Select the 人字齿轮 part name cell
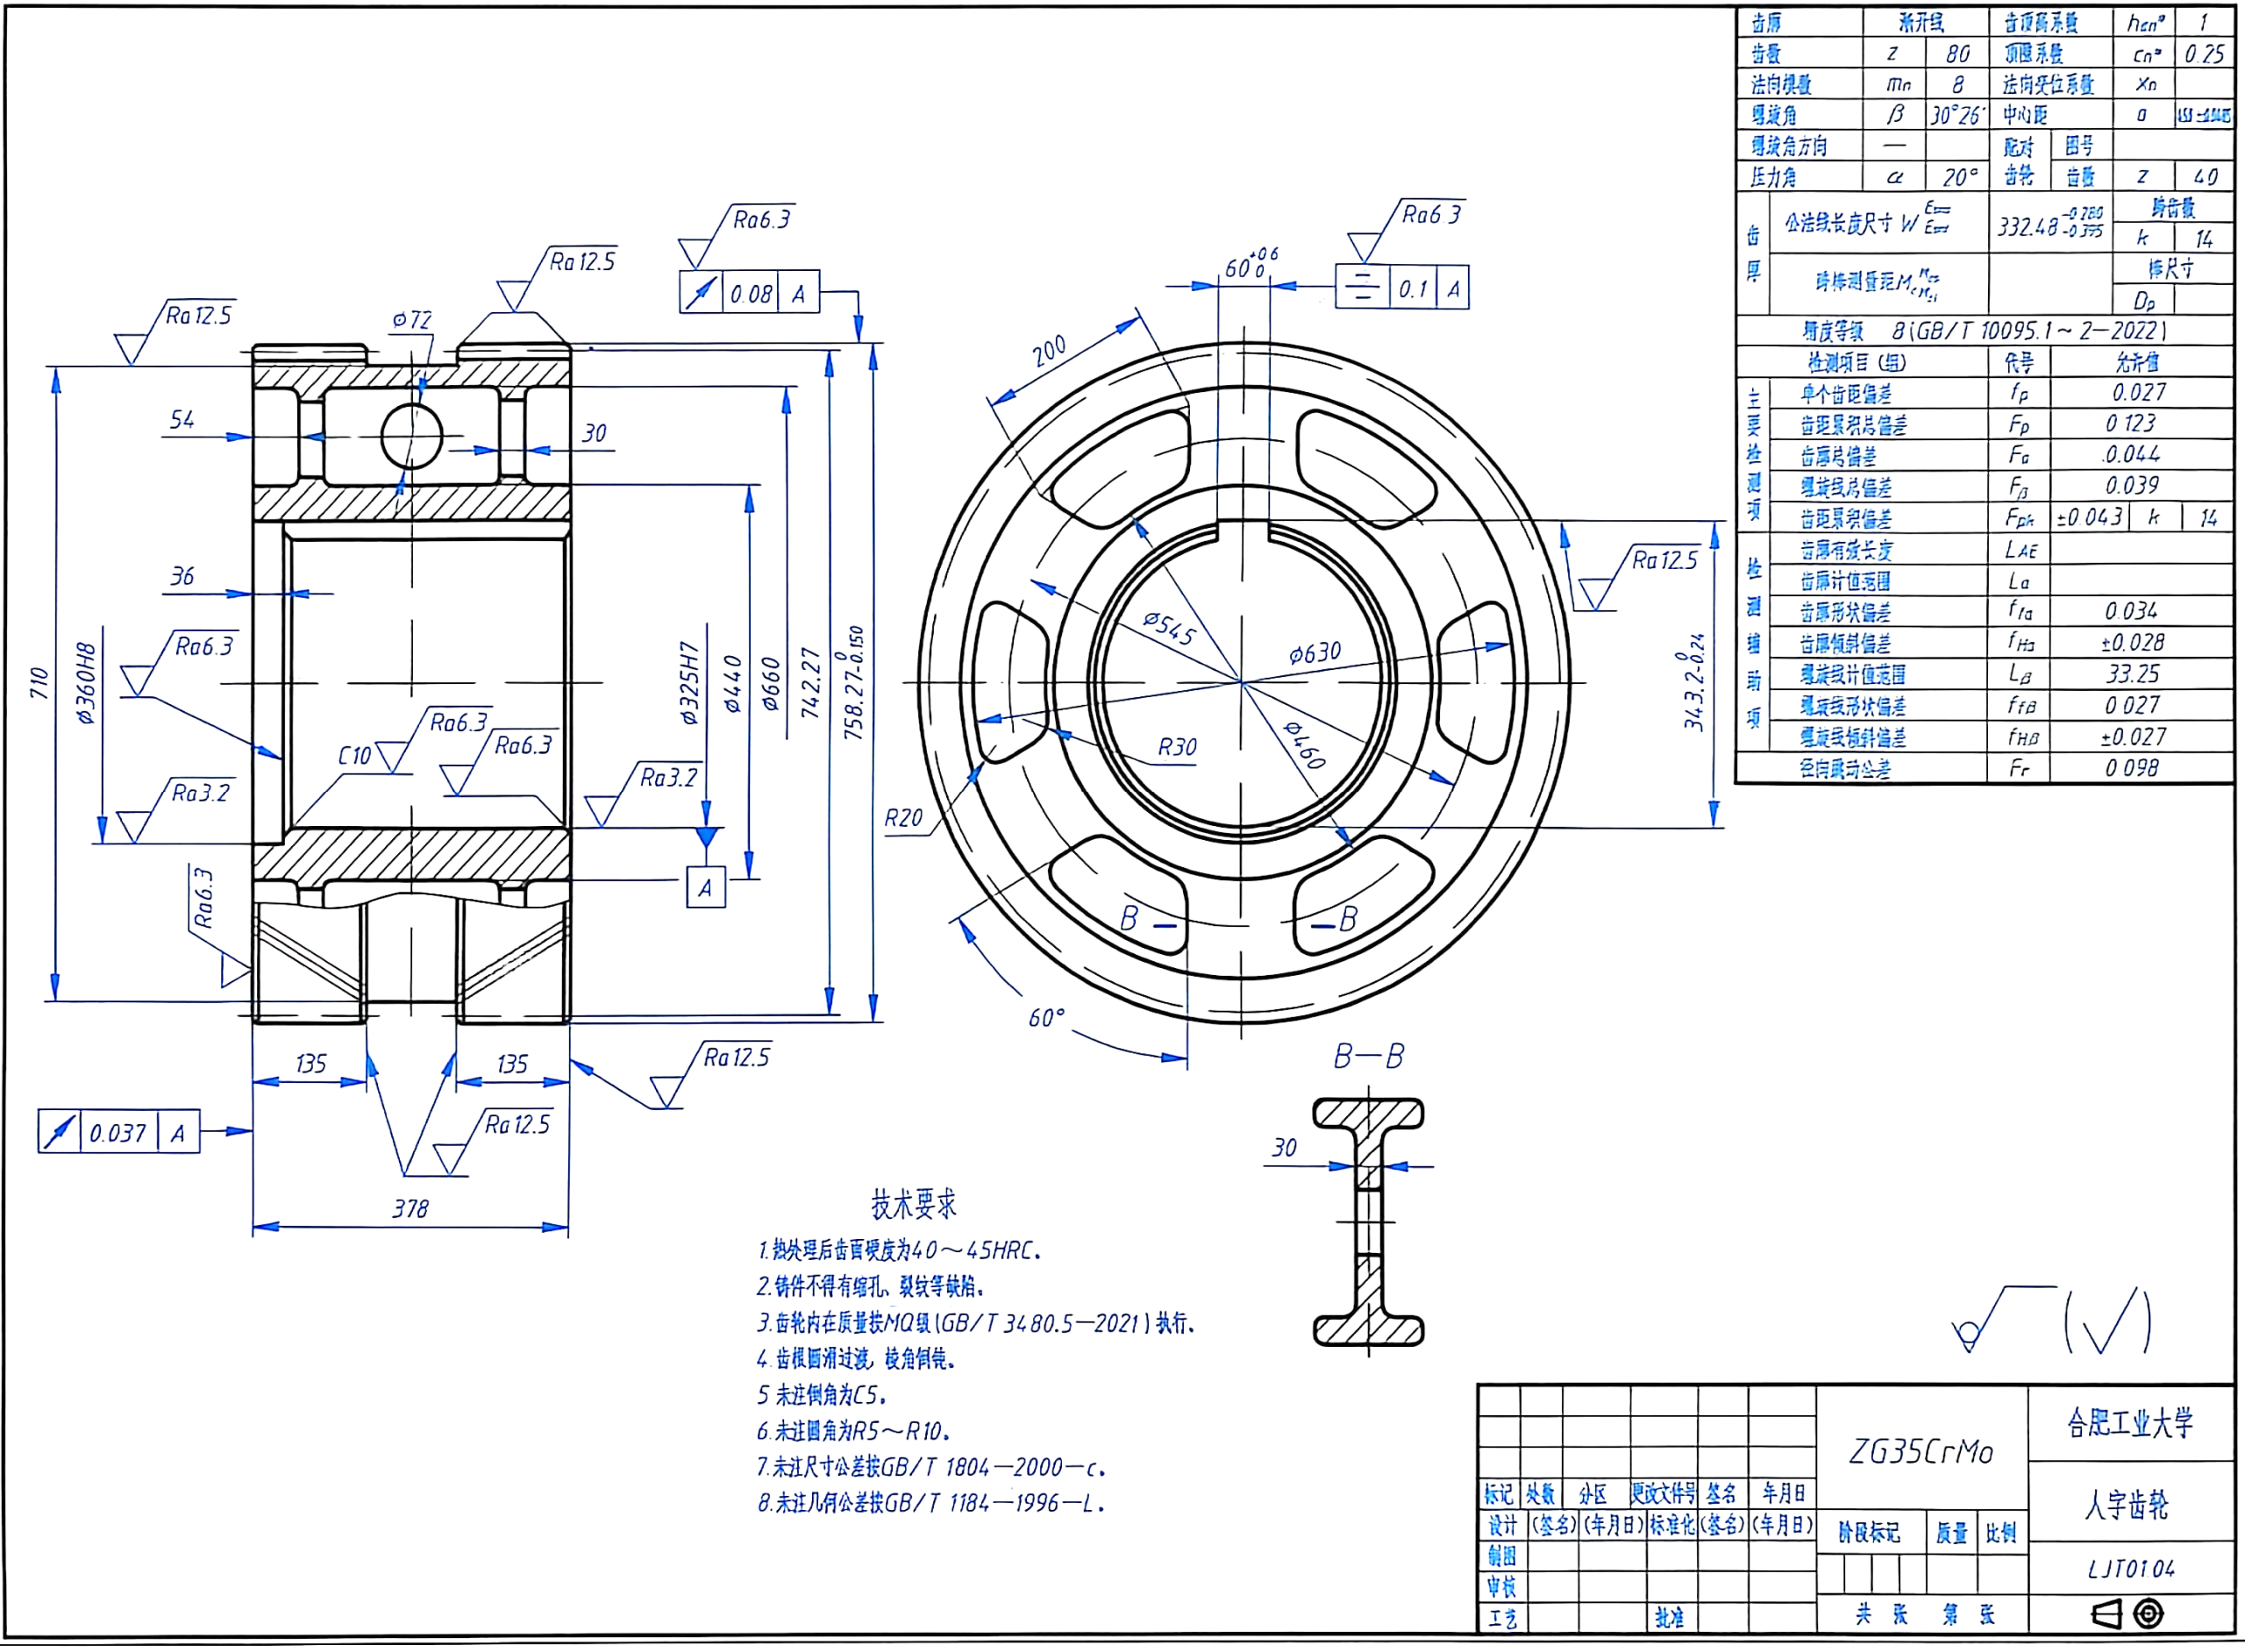The width and height of the screenshot is (2245, 1652). tap(2131, 1501)
